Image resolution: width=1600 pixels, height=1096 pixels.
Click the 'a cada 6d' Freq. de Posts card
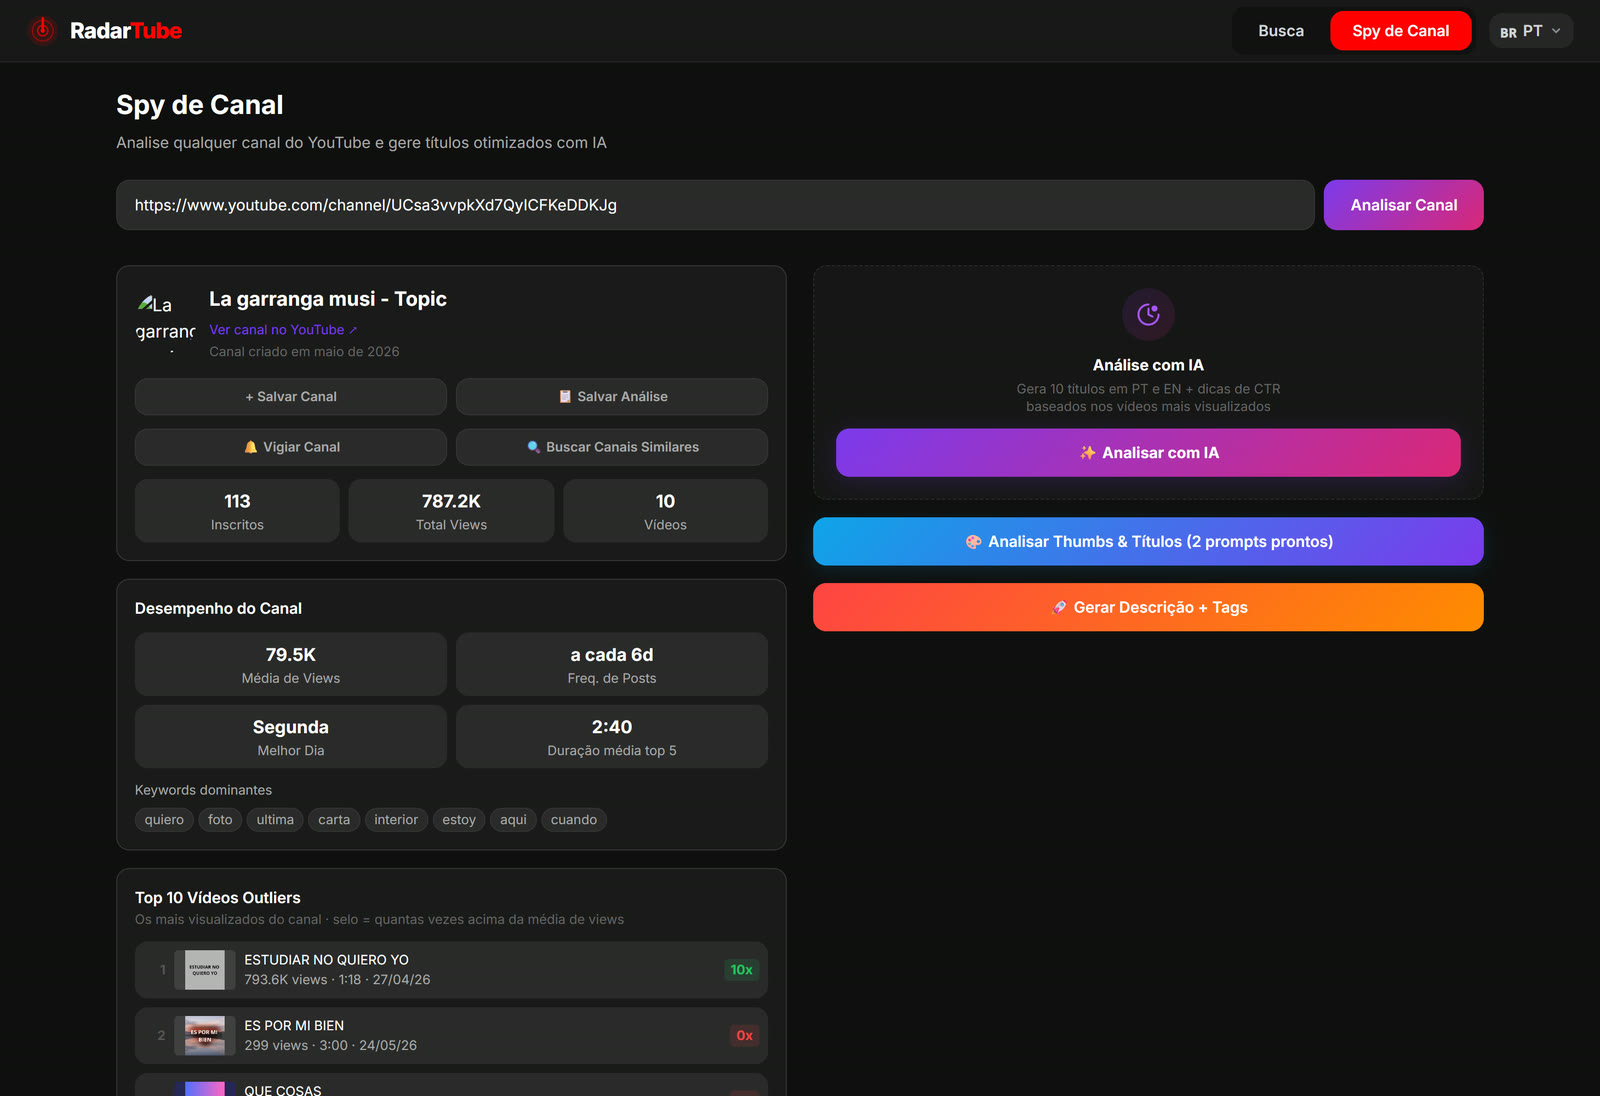(612, 664)
